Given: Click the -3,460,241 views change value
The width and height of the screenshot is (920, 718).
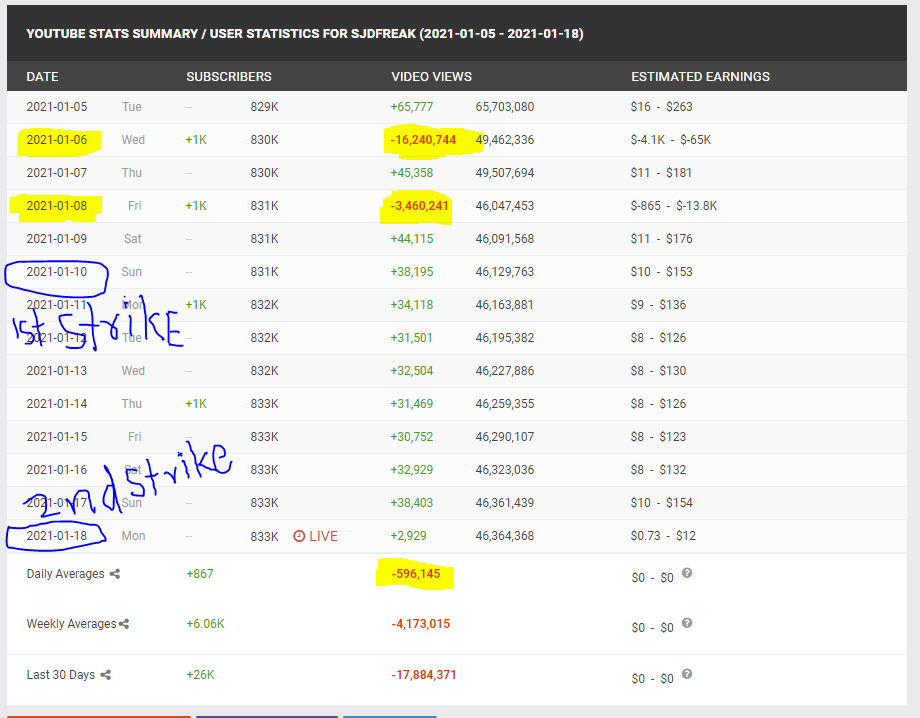Looking at the screenshot, I should (x=420, y=206).
